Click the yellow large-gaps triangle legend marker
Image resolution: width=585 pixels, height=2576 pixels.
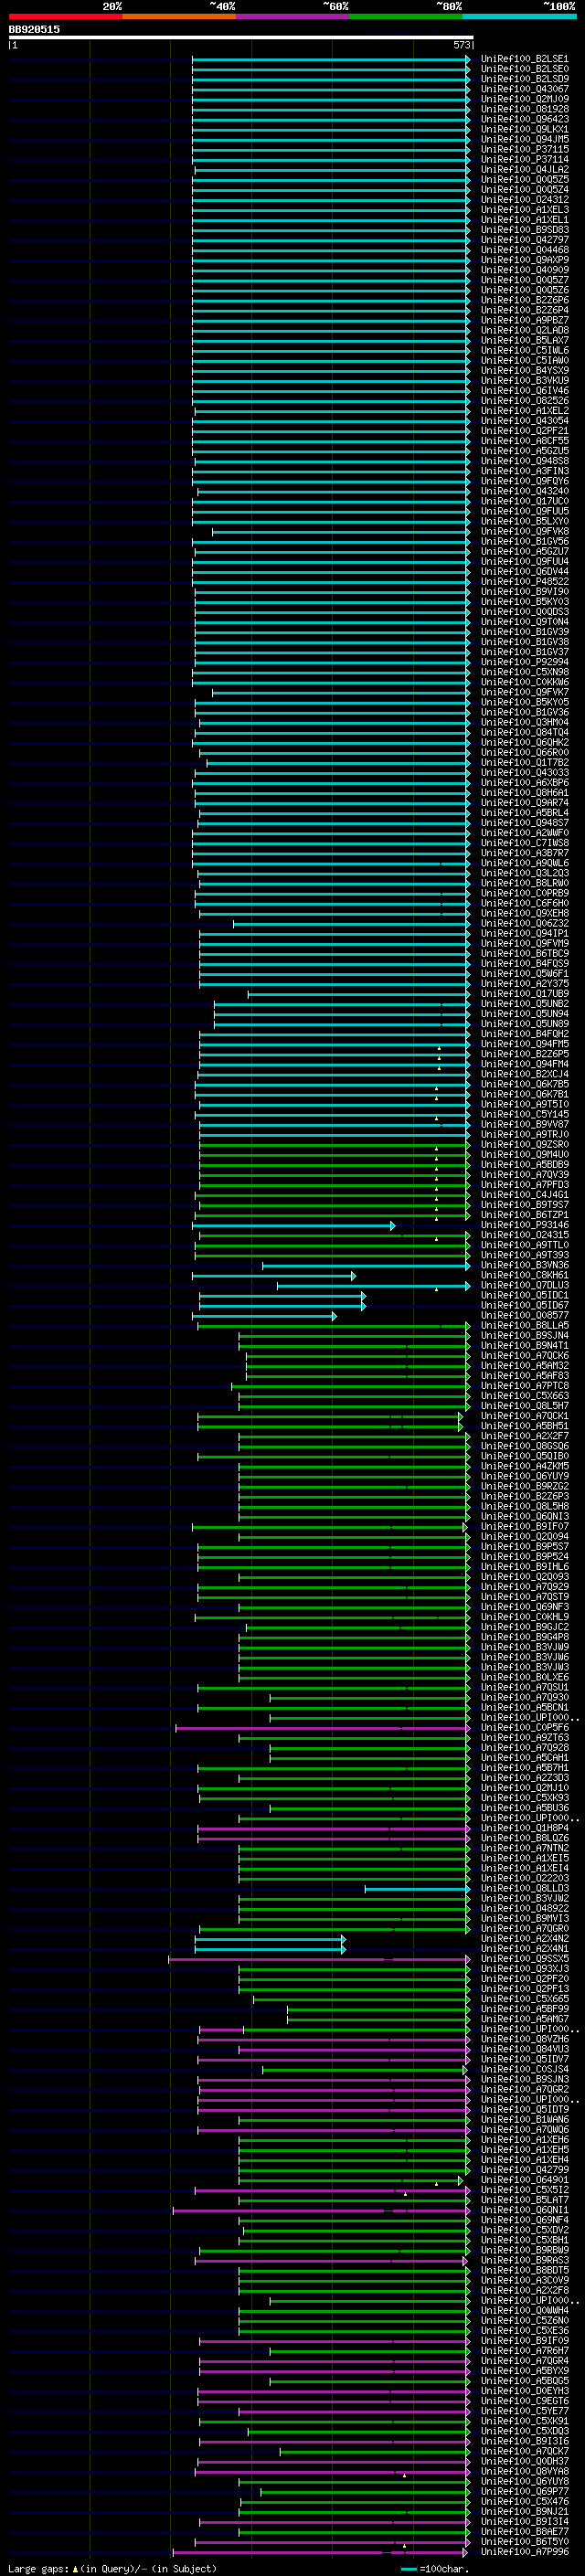[75, 2568]
